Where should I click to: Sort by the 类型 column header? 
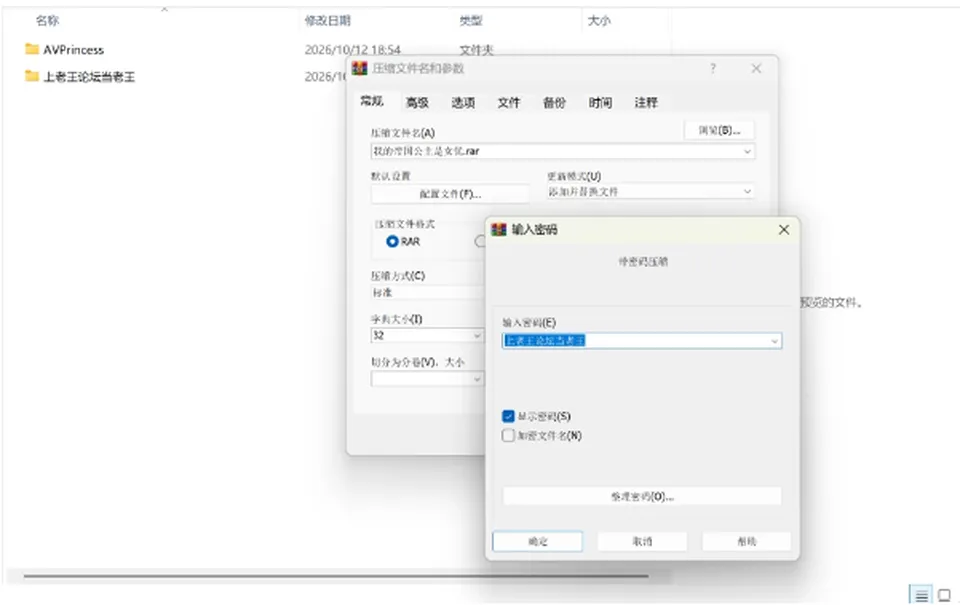(x=471, y=21)
